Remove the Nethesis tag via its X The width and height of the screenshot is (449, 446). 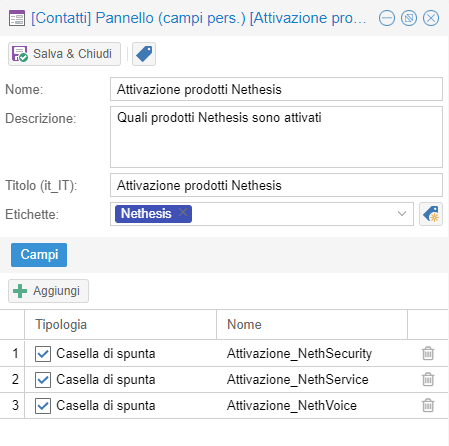click(x=183, y=212)
